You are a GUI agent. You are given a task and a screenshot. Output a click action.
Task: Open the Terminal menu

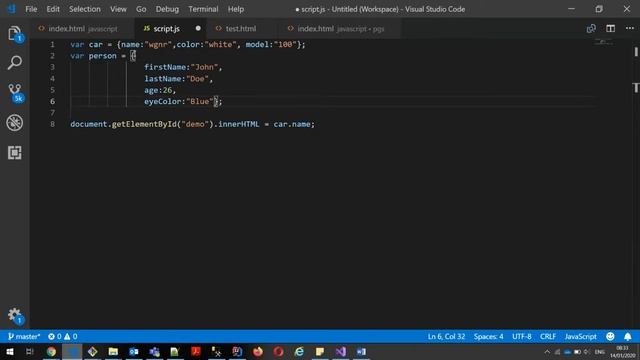(203, 9)
